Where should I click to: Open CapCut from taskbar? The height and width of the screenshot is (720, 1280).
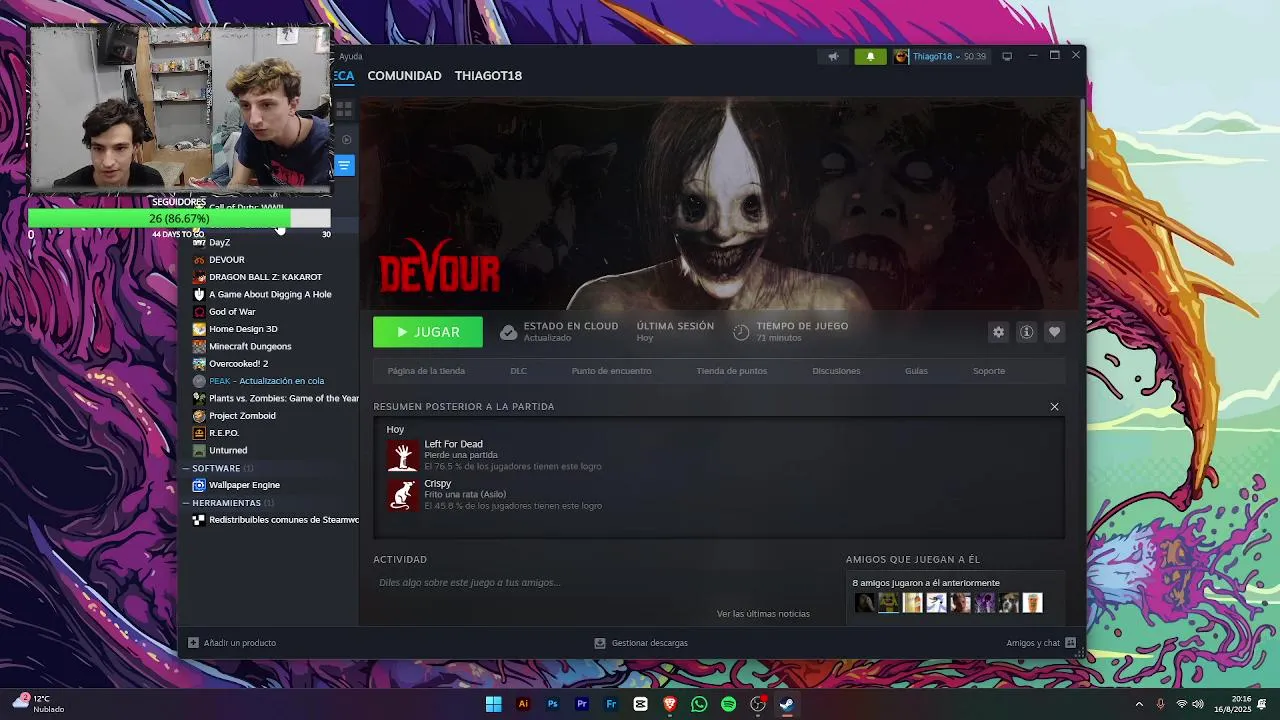click(x=640, y=704)
